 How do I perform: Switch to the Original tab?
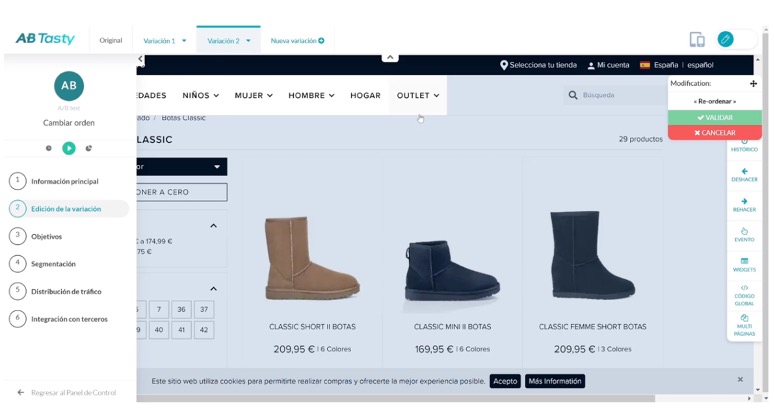point(111,40)
